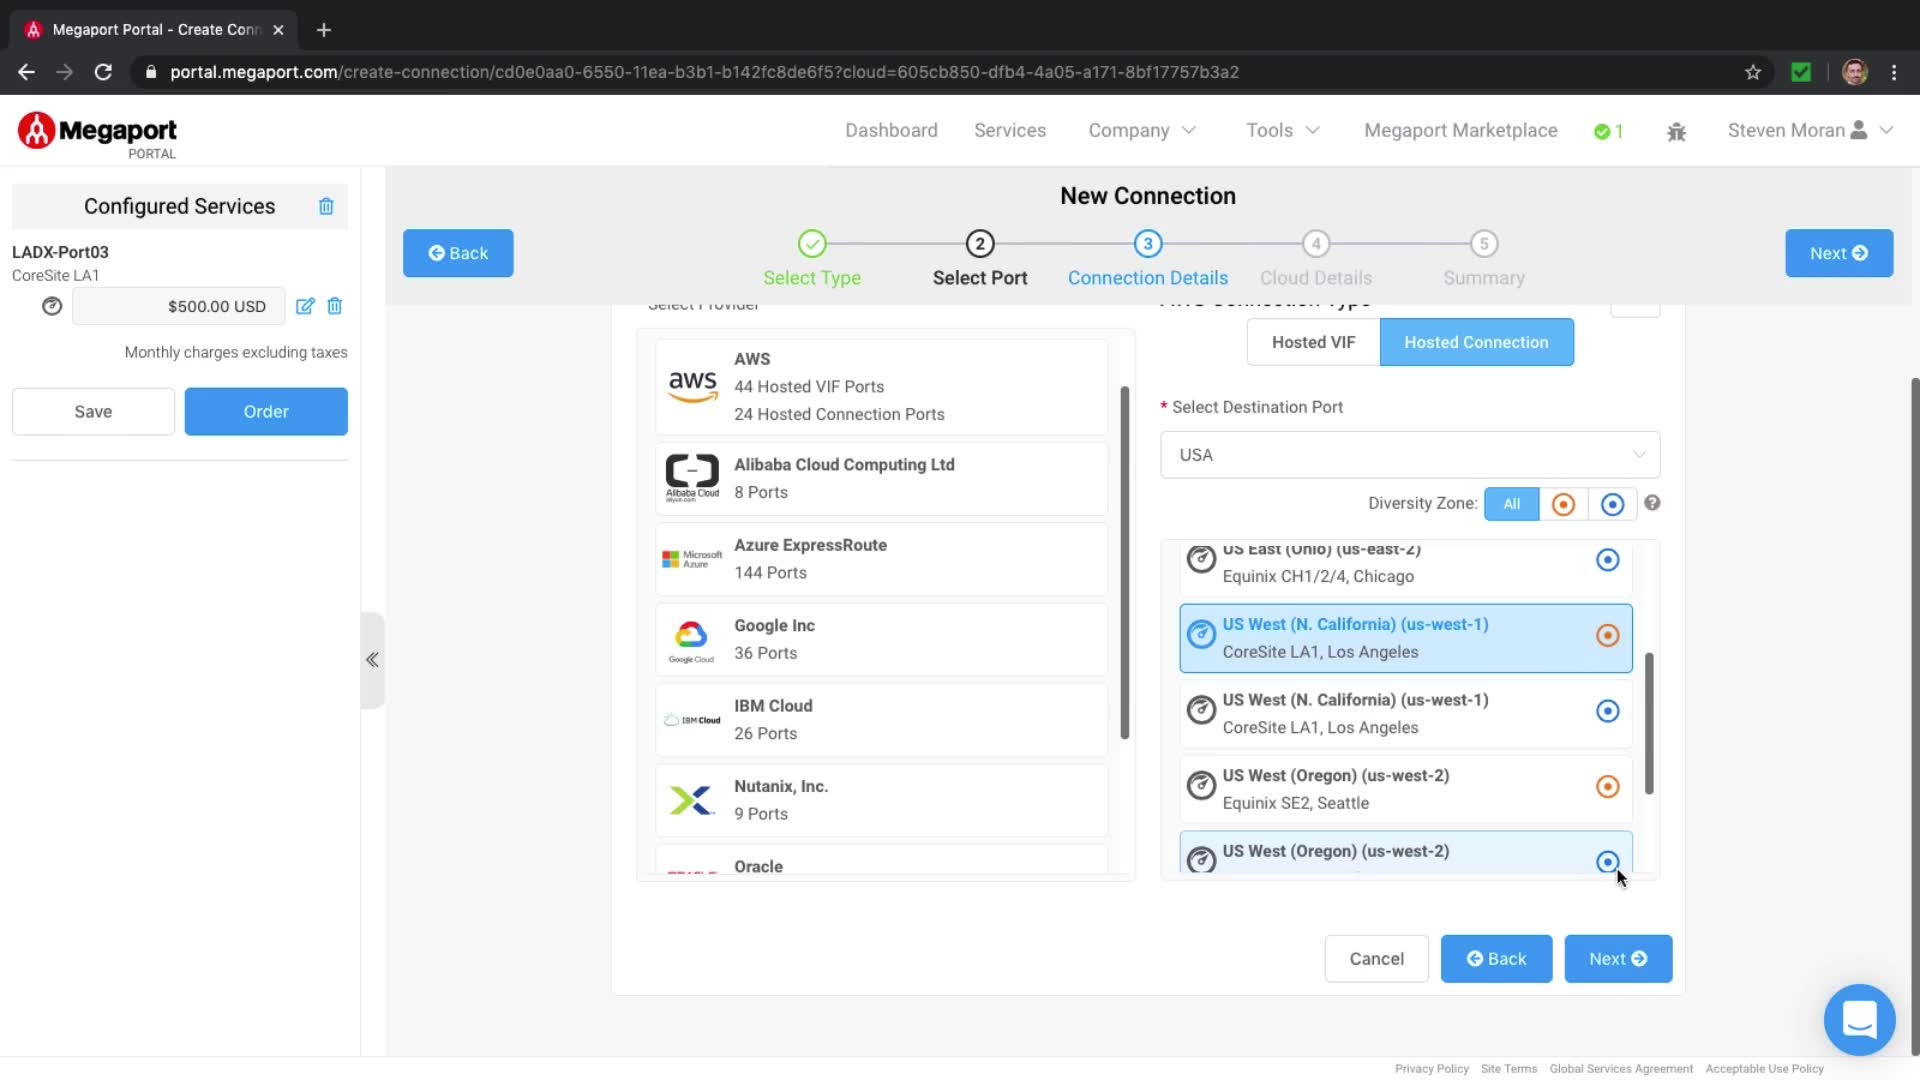This screenshot has height=1080, width=1920.
Task: Delete LADX-Port03 using its trash icon
Action: click(x=335, y=306)
